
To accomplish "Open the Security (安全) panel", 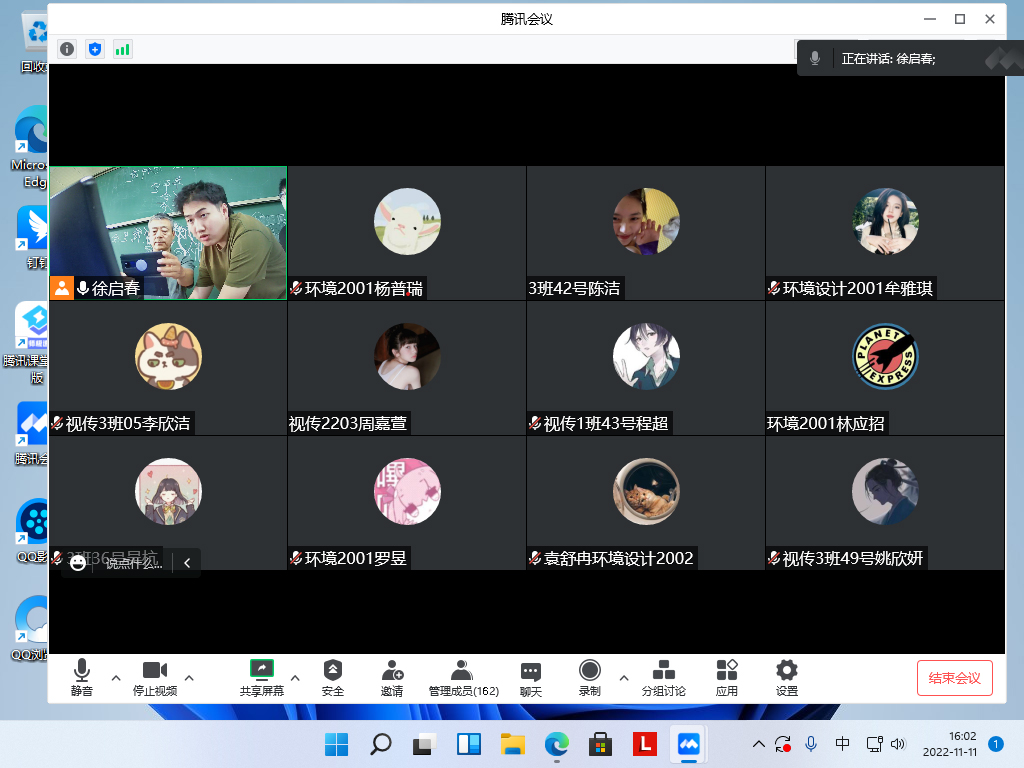I will point(333,677).
